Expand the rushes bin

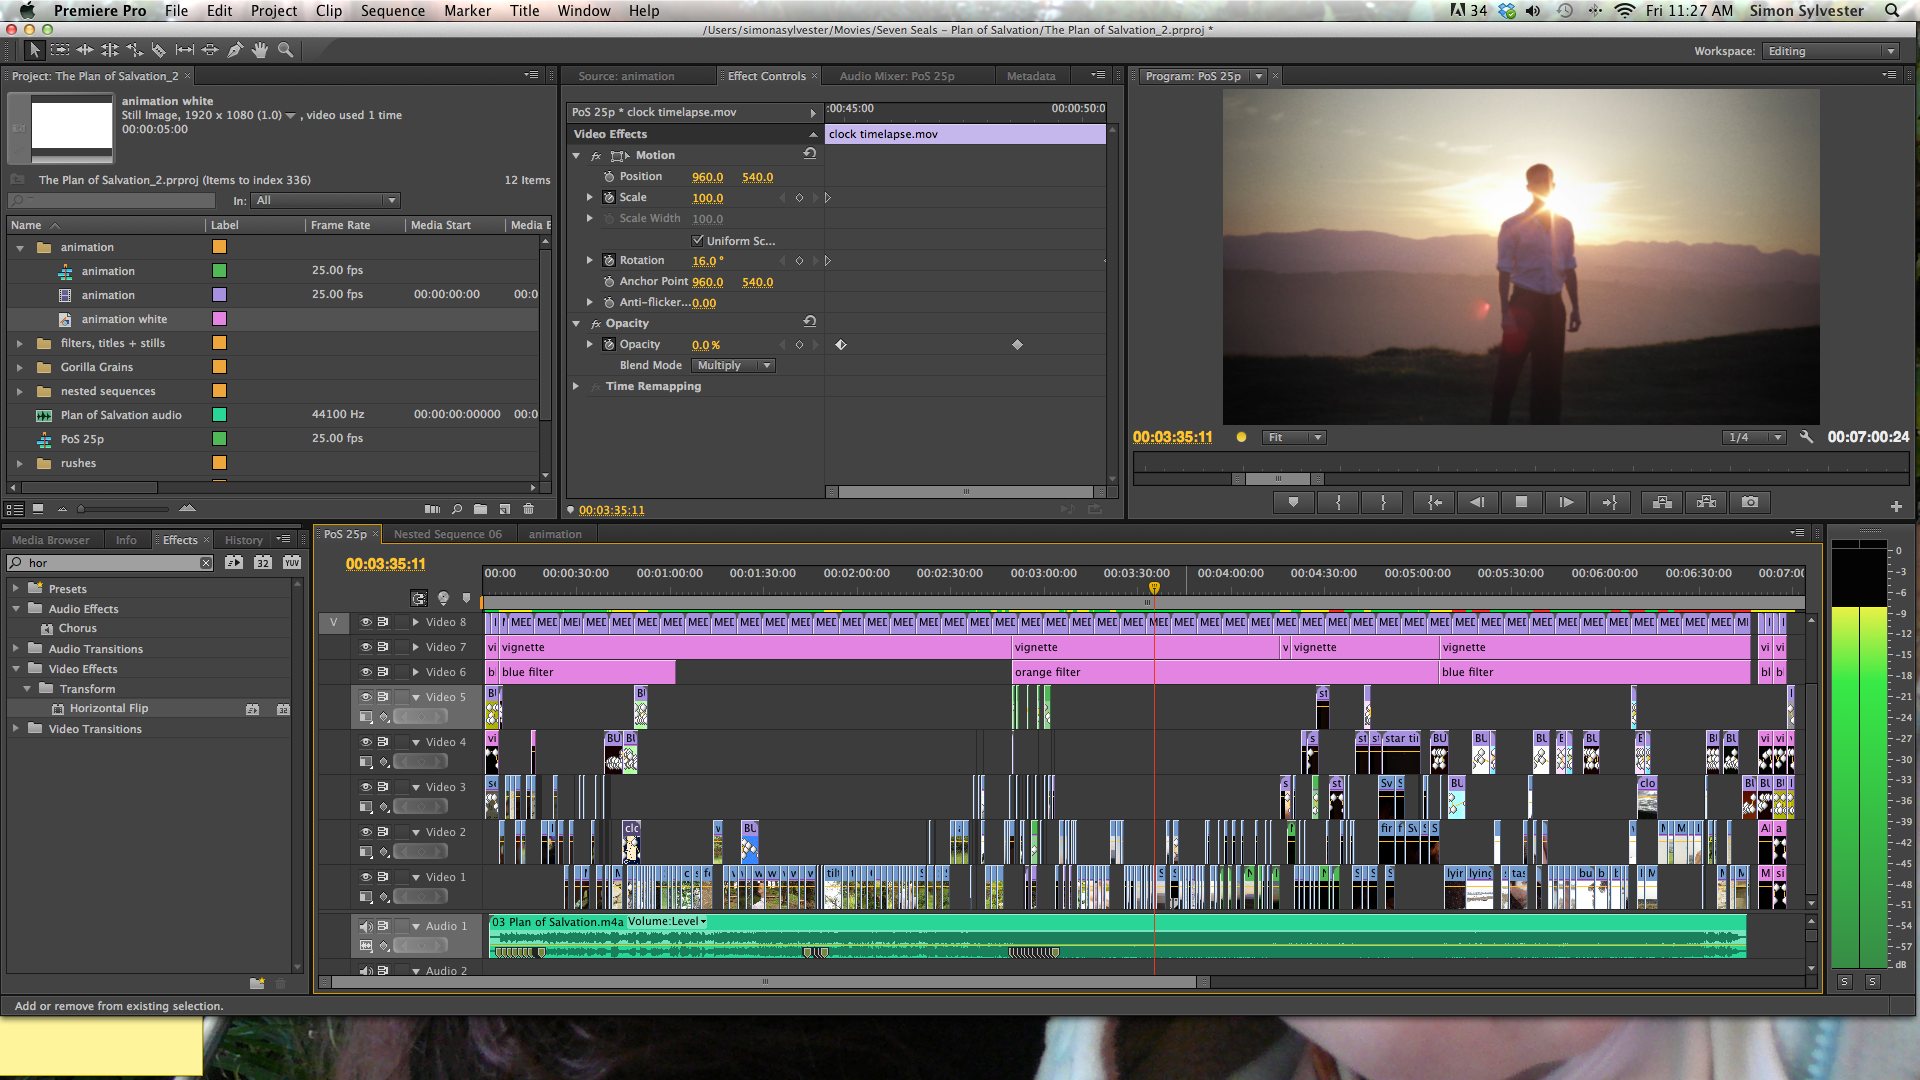pos(19,463)
